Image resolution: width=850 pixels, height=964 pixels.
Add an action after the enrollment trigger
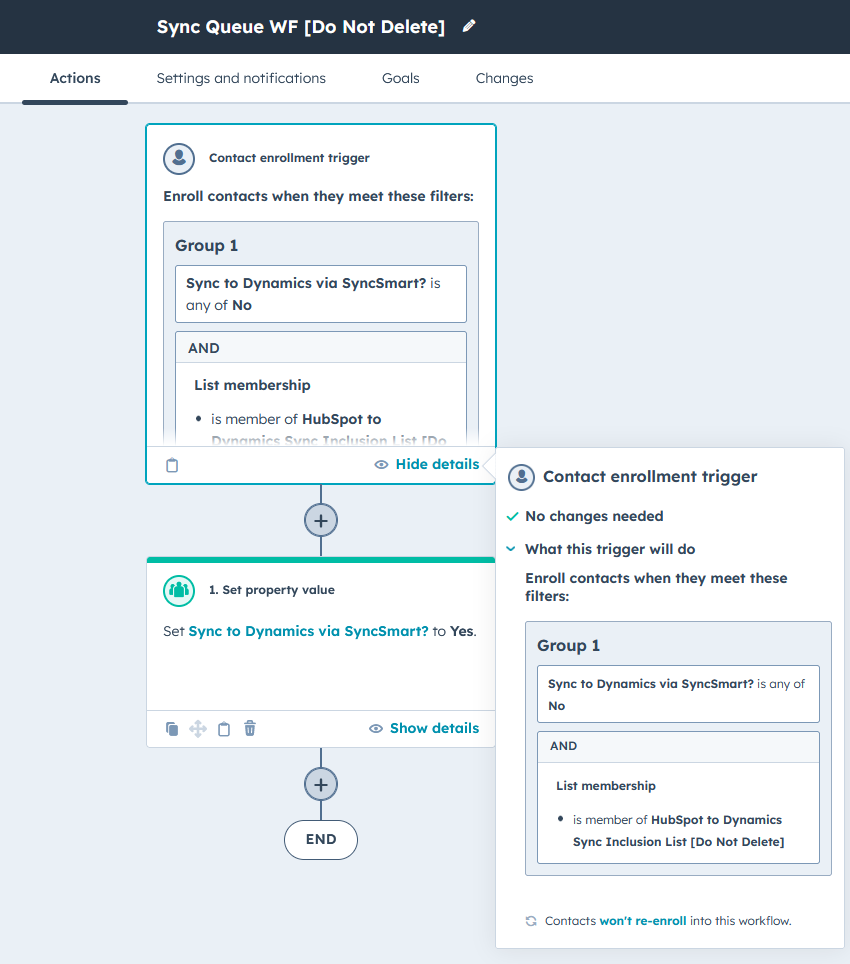[321, 521]
